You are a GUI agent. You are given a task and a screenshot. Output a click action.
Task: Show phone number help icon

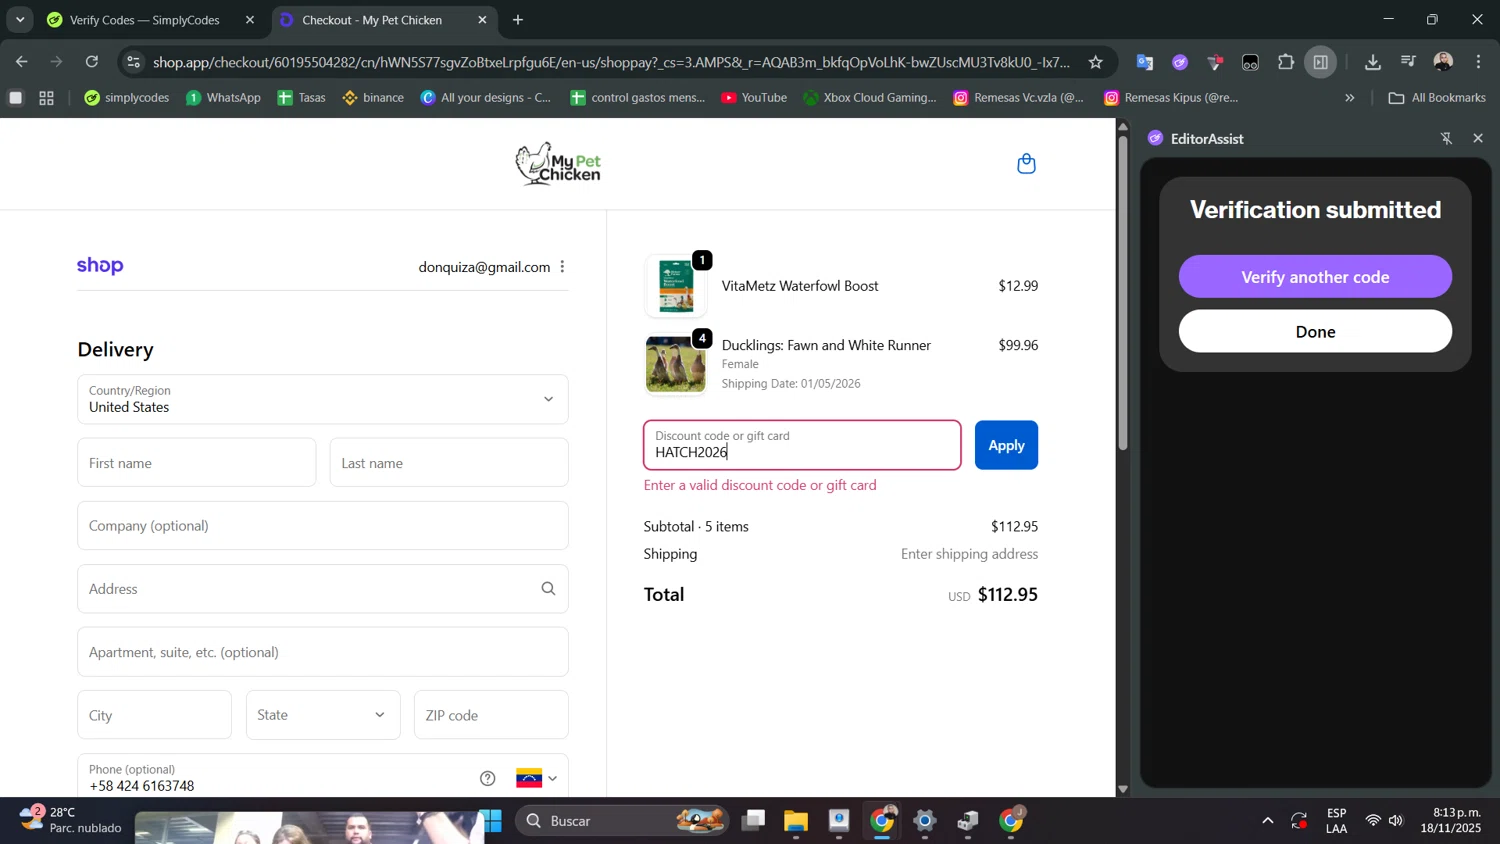[x=488, y=778]
